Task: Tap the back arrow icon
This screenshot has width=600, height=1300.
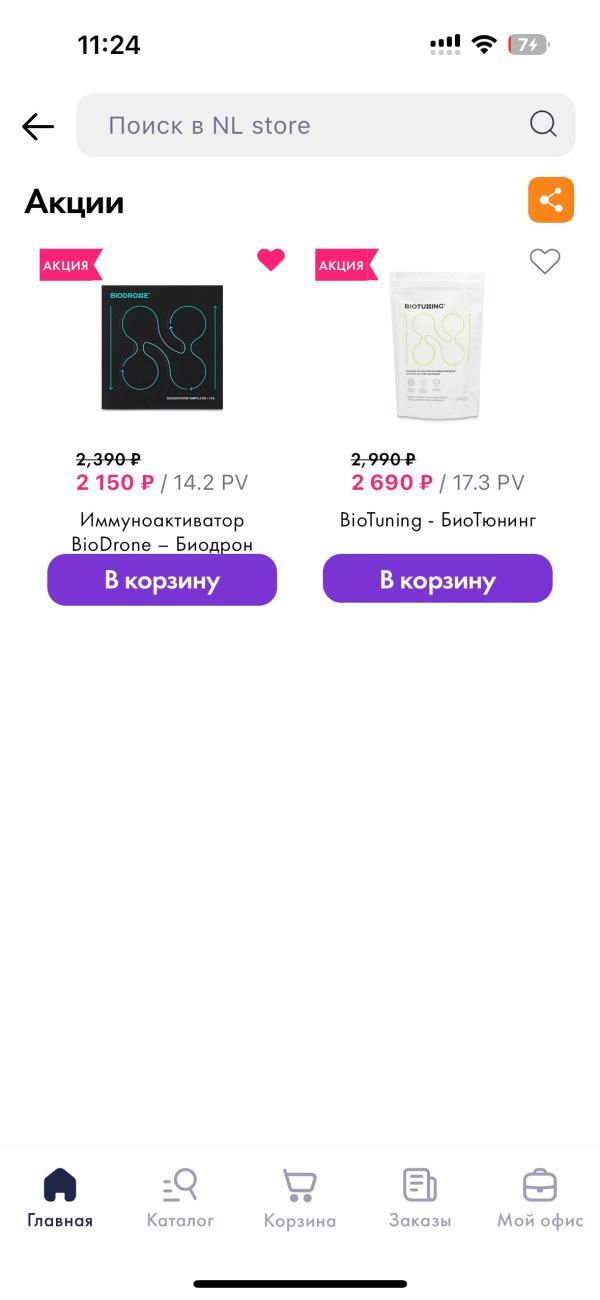Action: click(38, 126)
